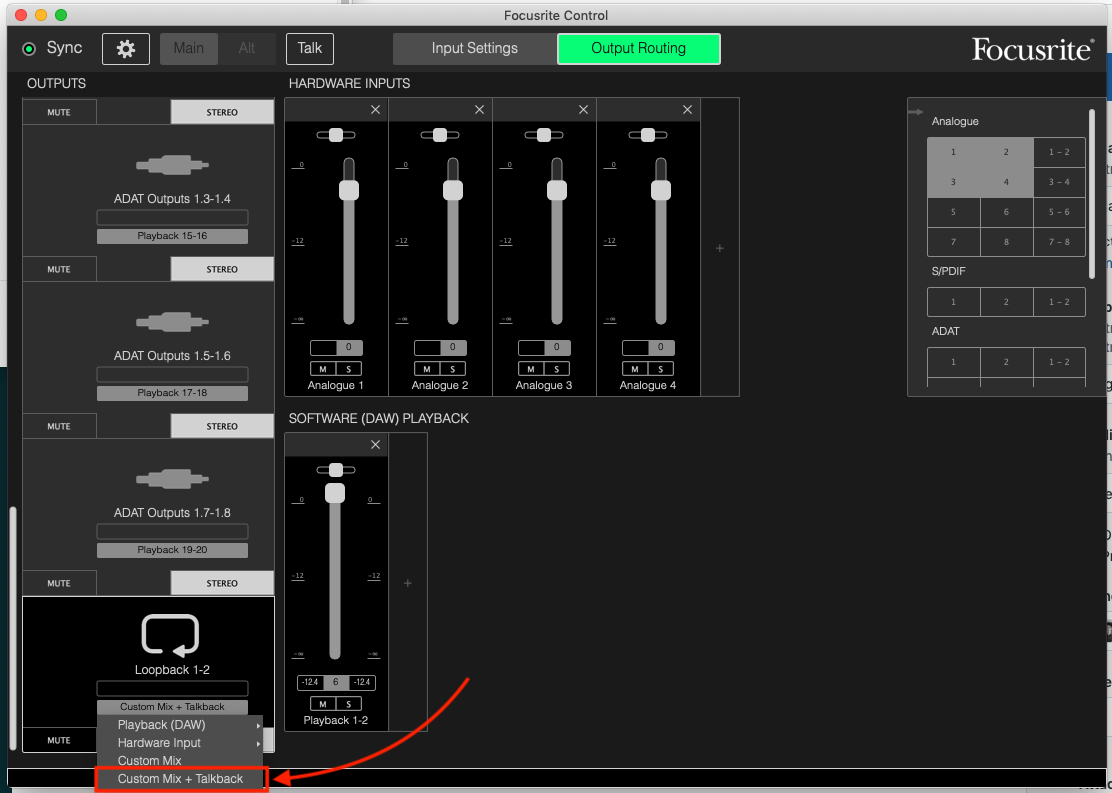
Task: Mute the Analogue 2 channel
Action: (x=427, y=369)
